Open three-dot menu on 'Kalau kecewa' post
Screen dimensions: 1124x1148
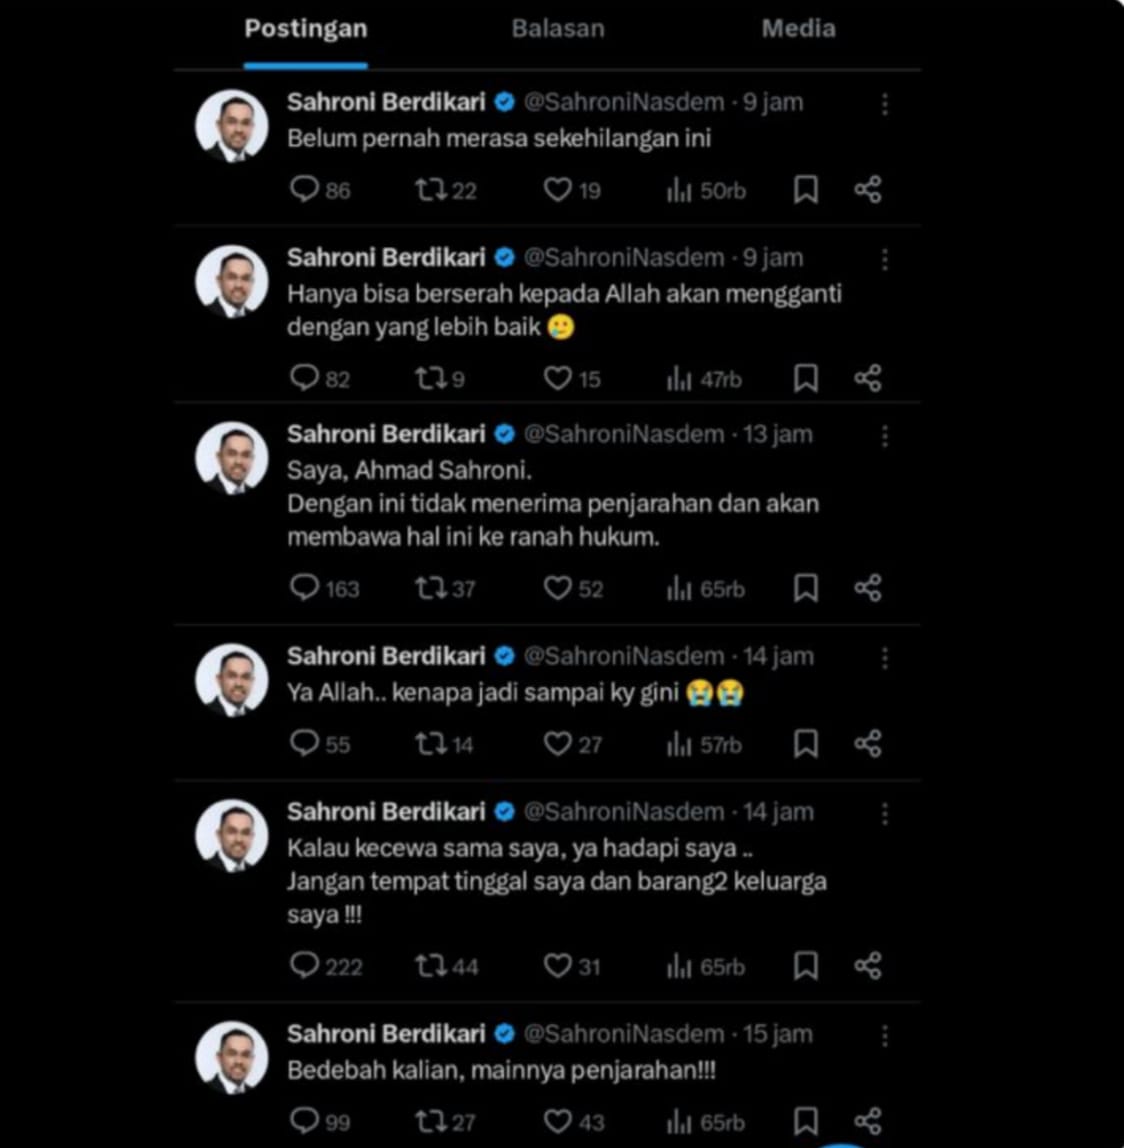tap(884, 814)
